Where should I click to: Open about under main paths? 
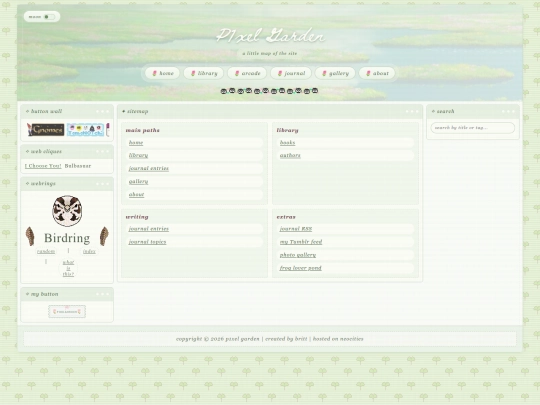(136, 194)
